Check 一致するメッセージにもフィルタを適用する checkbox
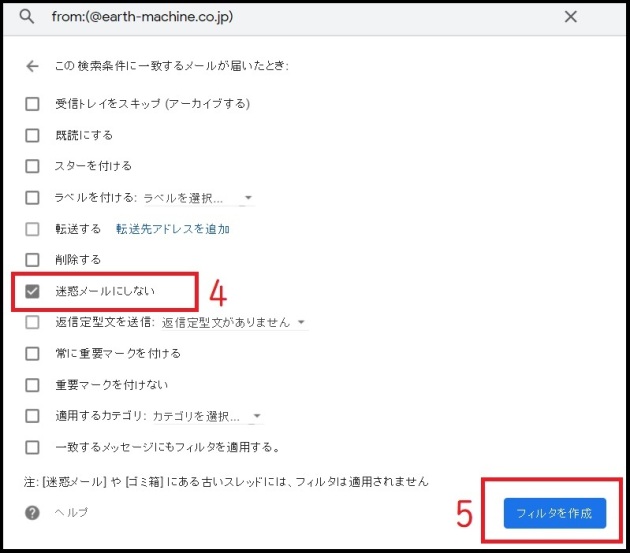The height and width of the screenshot is (553, 630). tap(32, 447)
